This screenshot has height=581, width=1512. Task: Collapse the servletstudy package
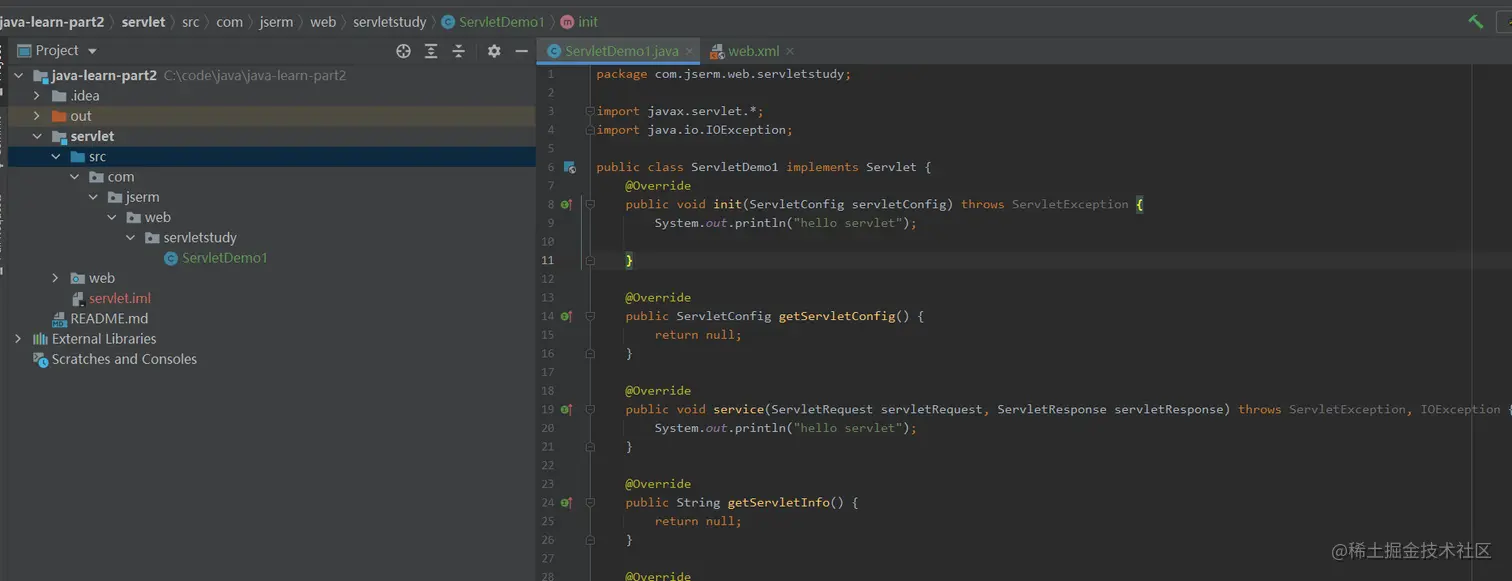pos(131,238)
